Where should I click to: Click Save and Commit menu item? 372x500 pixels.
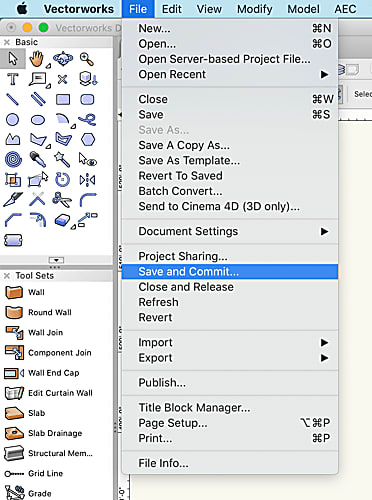230,272
